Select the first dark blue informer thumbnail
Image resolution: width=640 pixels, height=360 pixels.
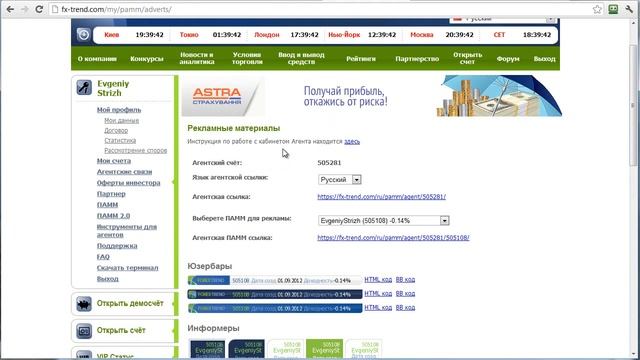pos(208,349)
